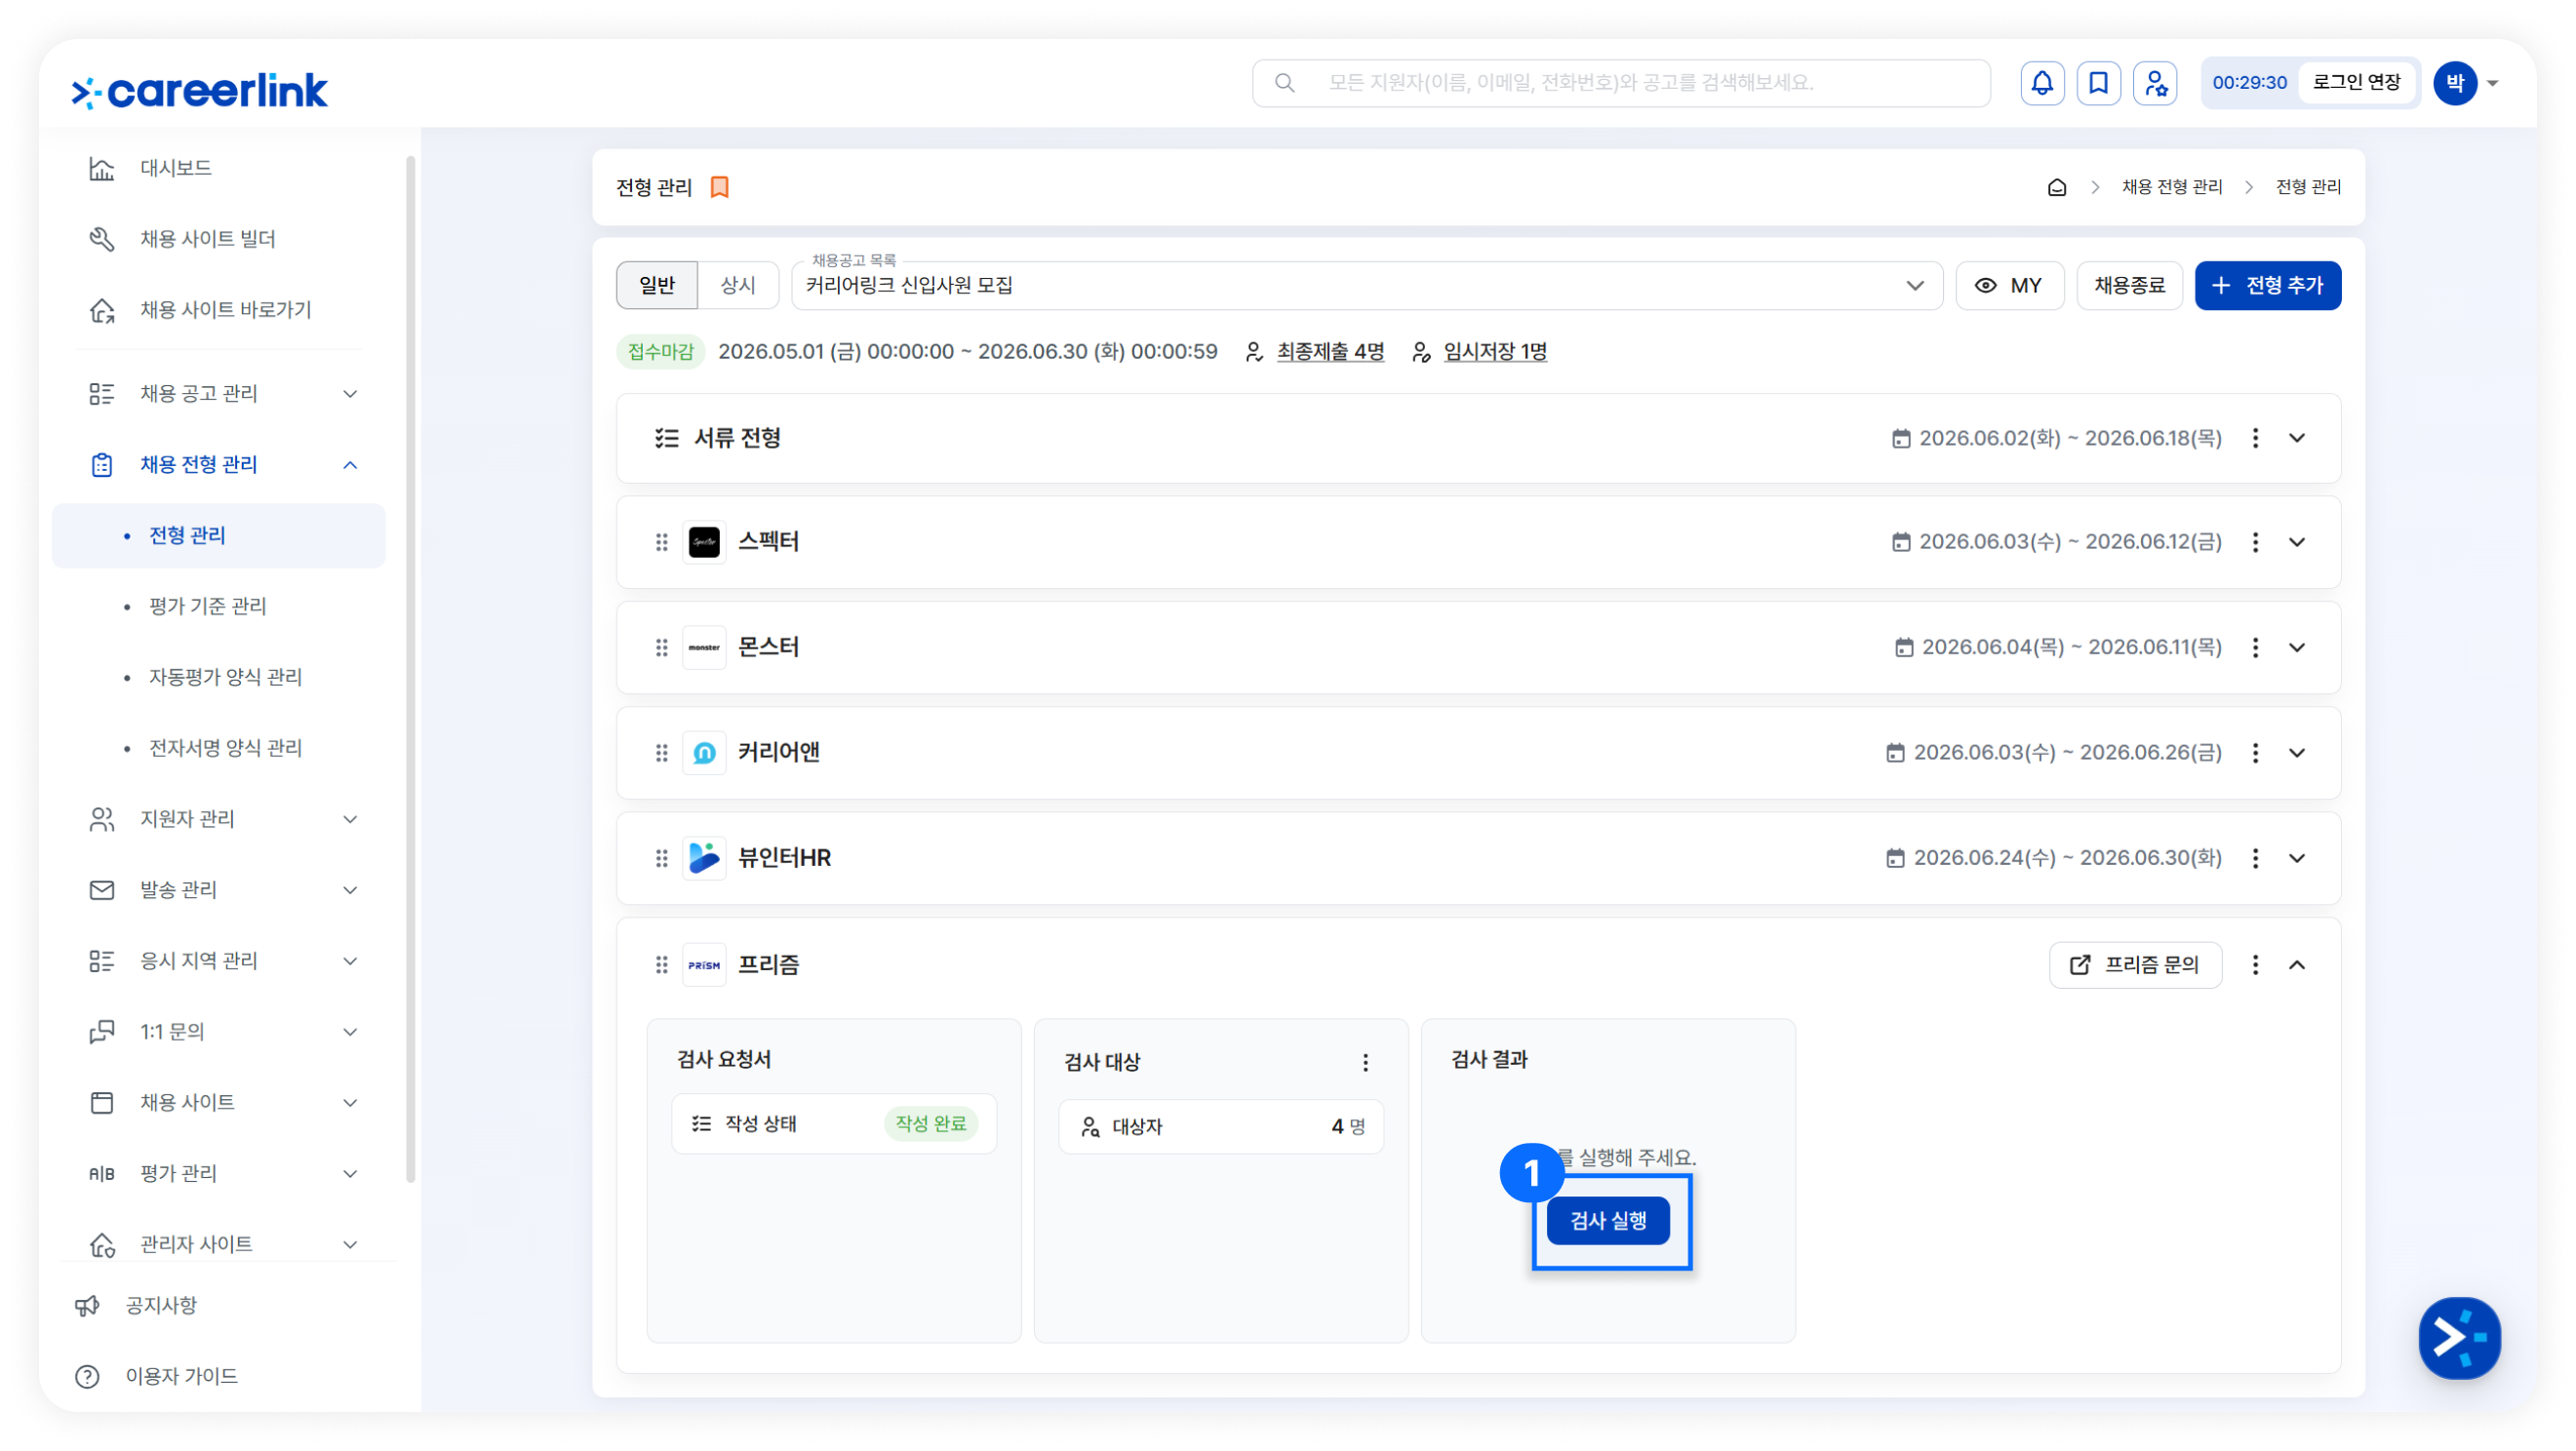2576x1451 pixels.
Task: Open the floating careerlink chat button
Action: [x=2459, y=1337]
